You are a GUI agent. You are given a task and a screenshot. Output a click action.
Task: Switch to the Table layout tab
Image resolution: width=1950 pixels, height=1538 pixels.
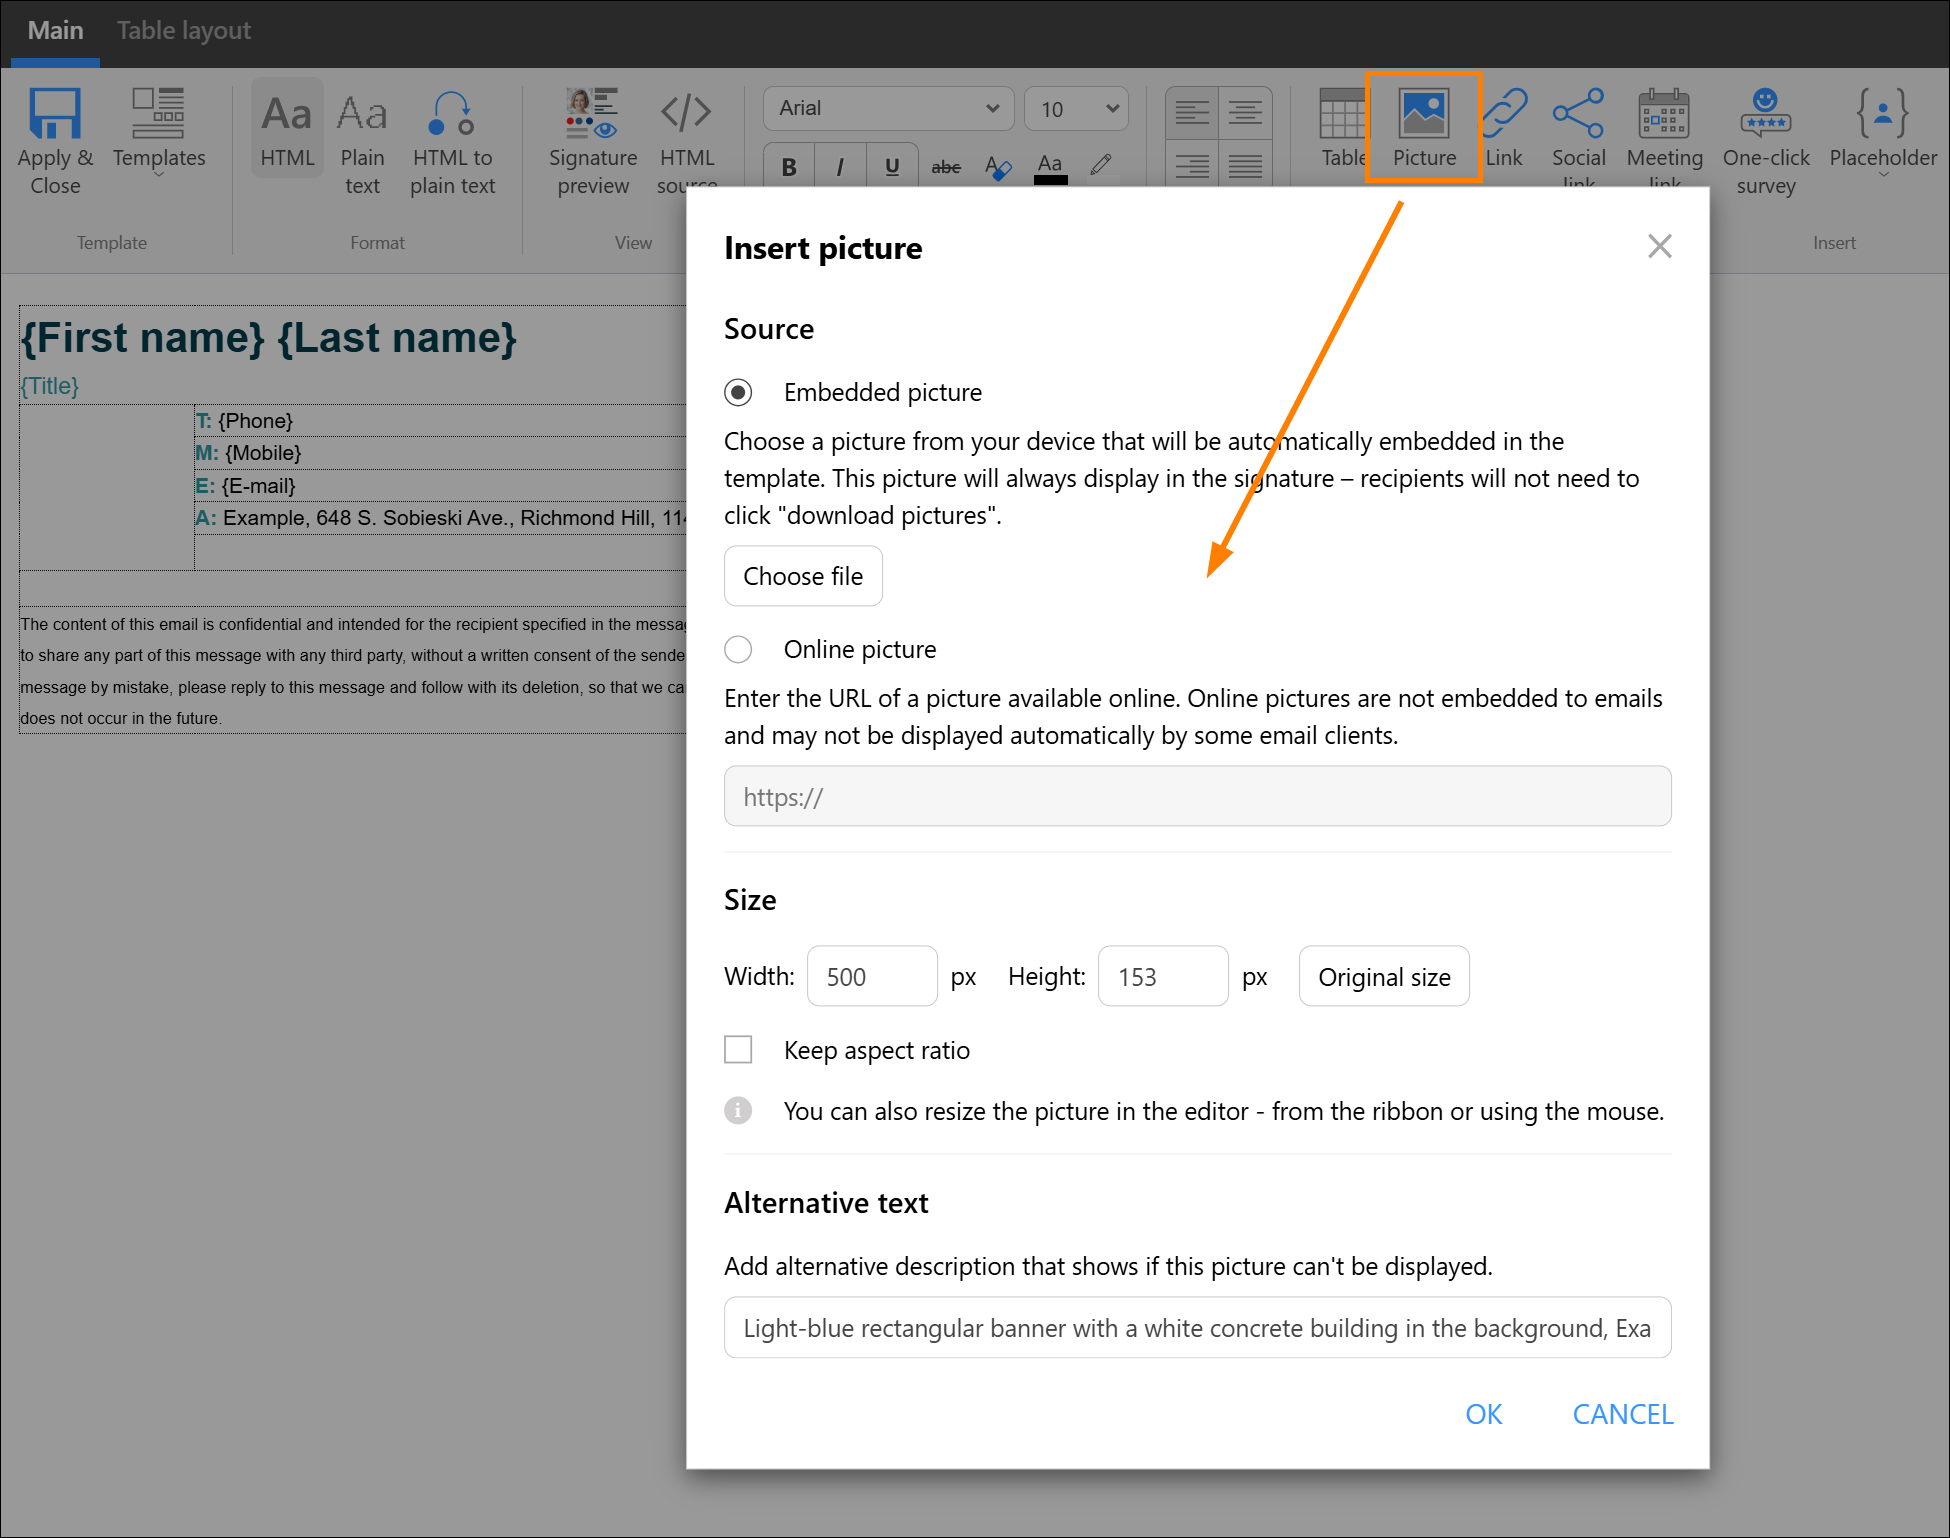[184, 30]
